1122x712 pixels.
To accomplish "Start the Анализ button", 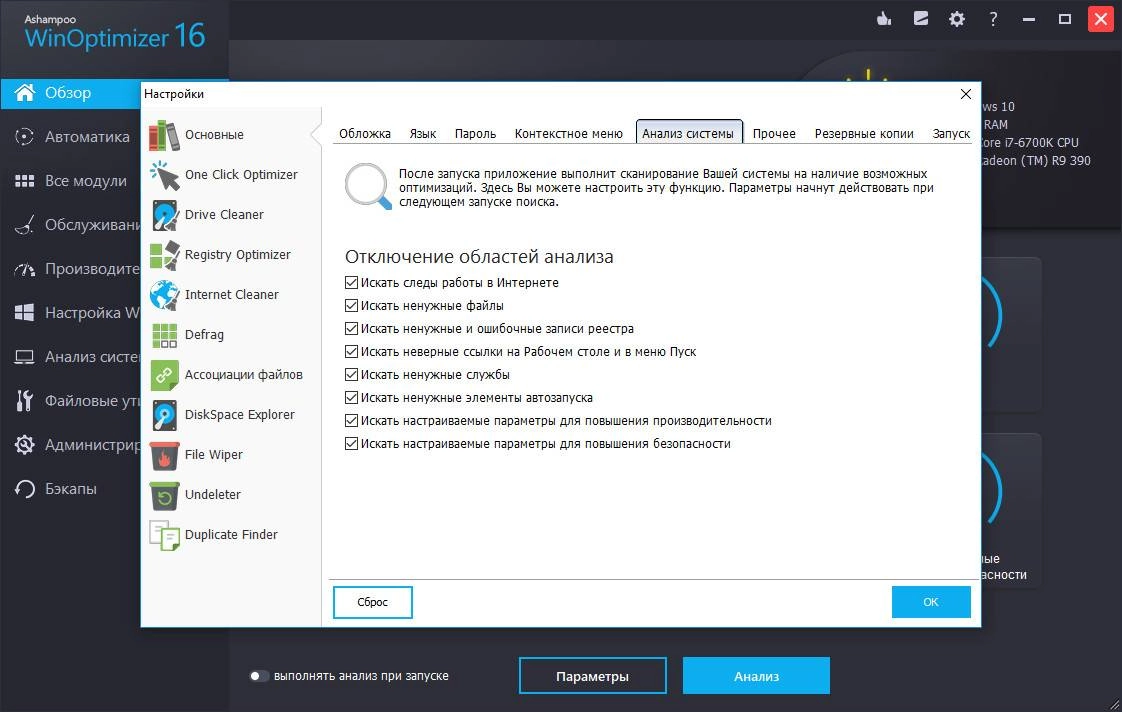I will (756, 676).
